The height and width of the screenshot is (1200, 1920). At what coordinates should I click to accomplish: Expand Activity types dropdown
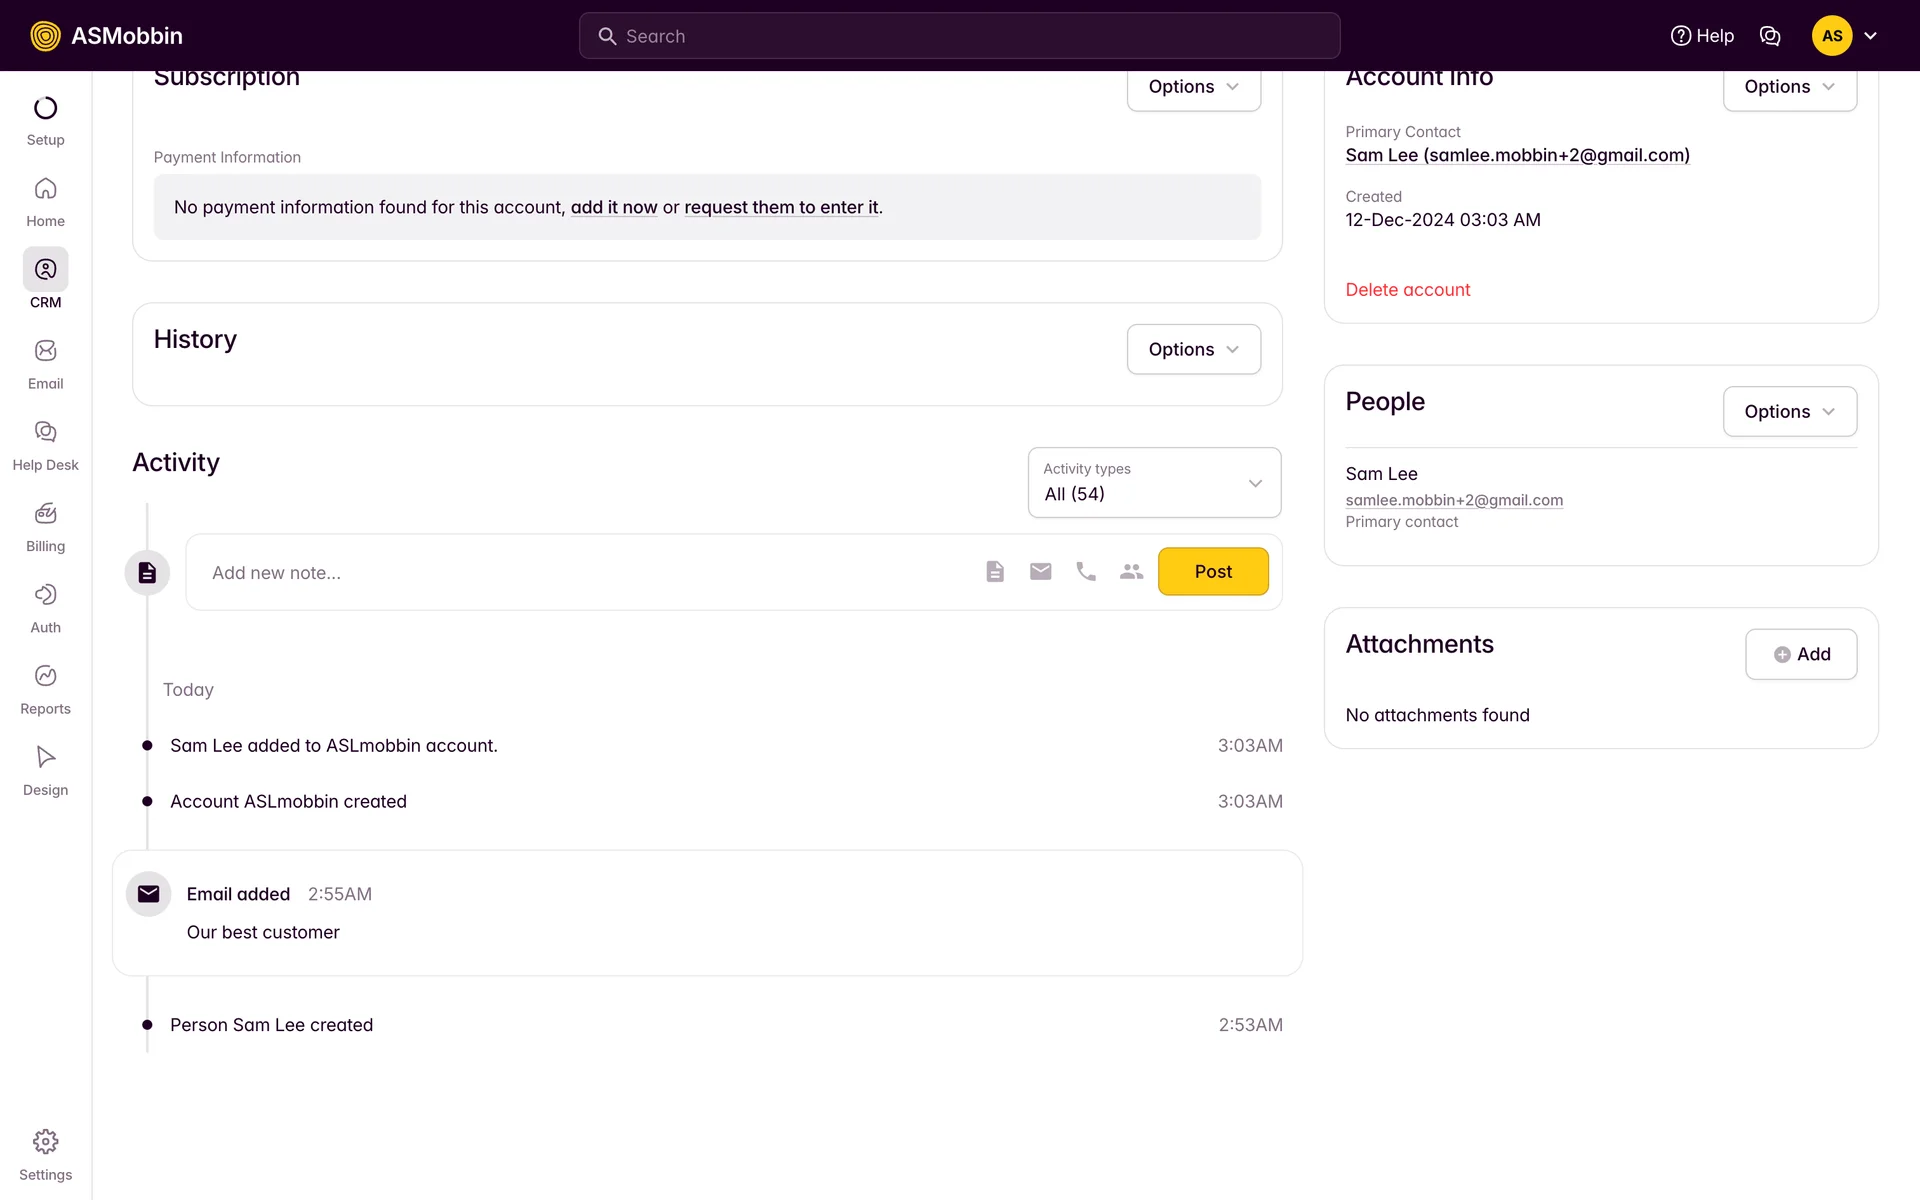[x=1154, y=483]
